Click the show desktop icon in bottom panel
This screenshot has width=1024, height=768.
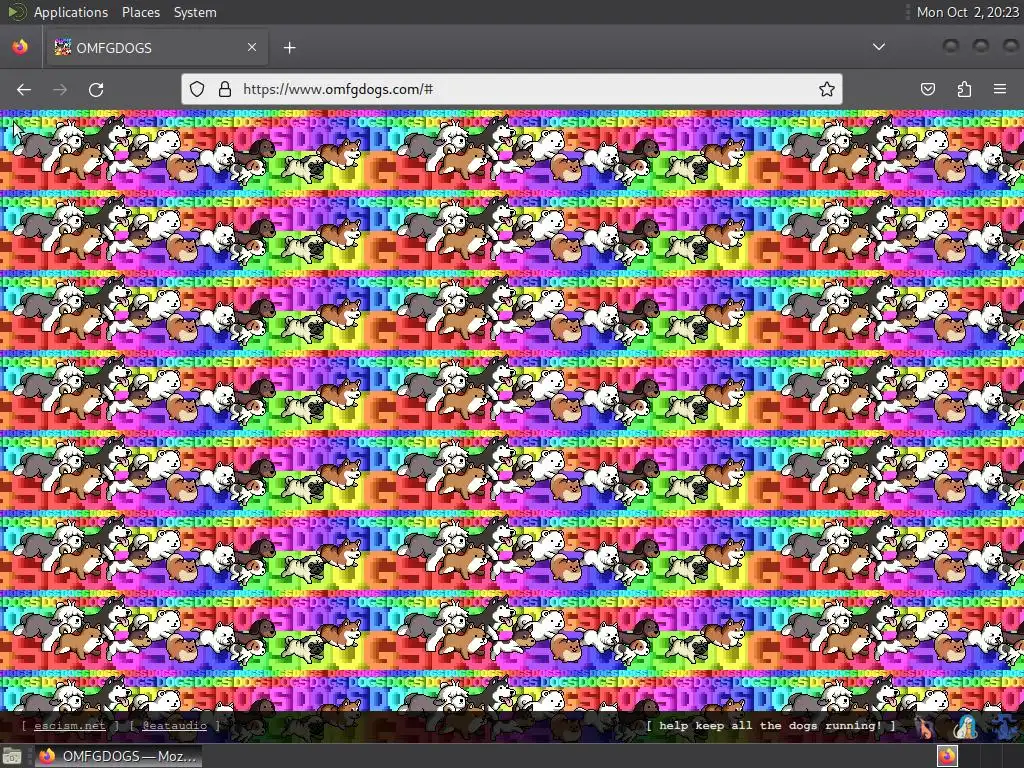(x=12, y=756)
